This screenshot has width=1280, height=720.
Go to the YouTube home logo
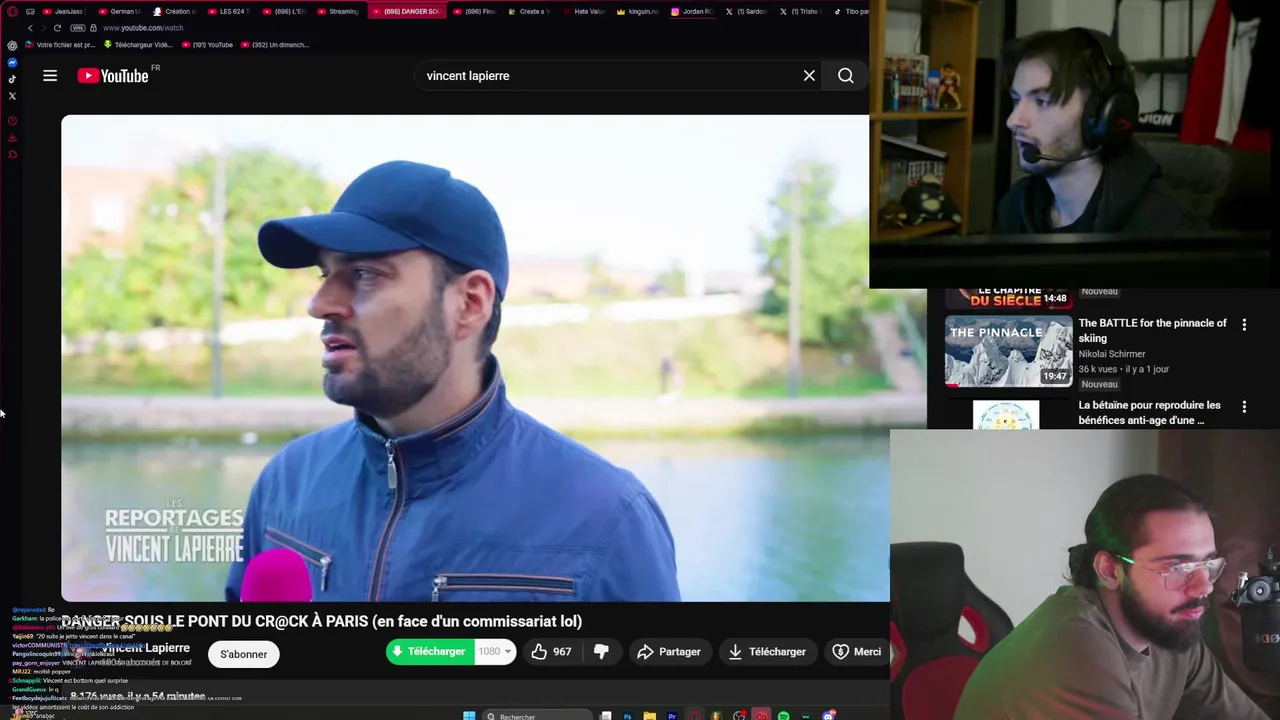pyautogui.click(x=113, y=76)
